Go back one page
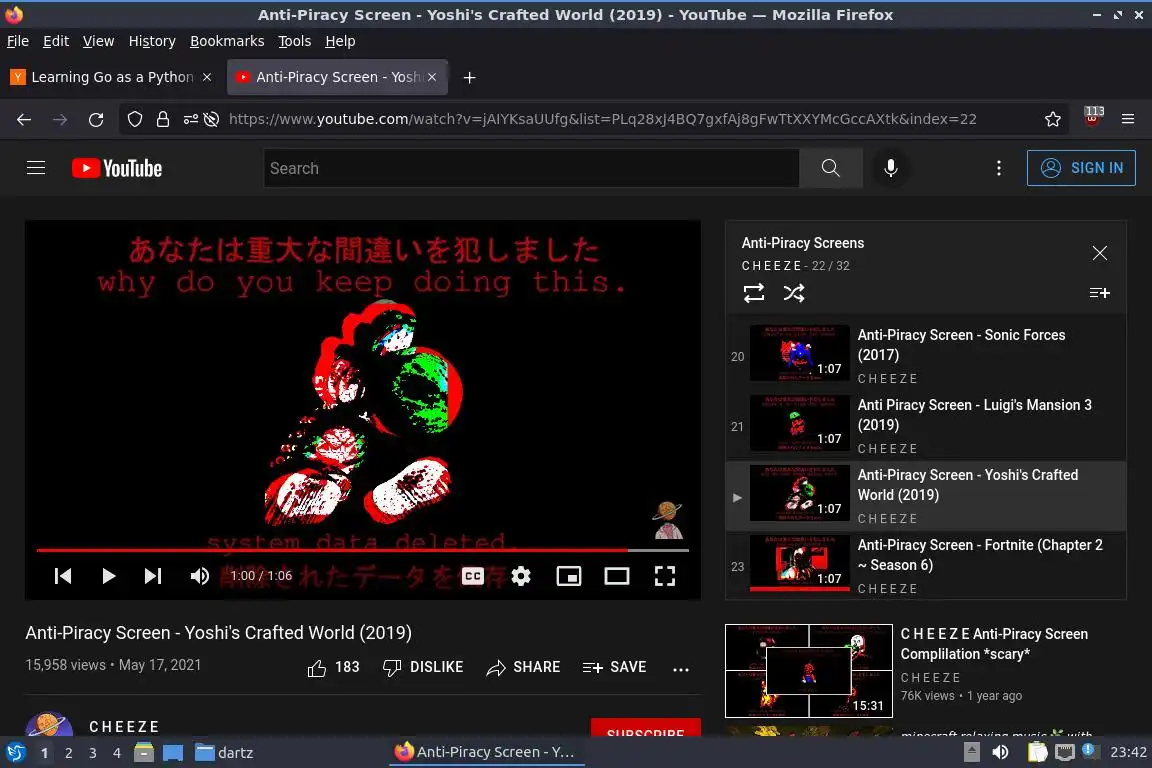 click(24, 119)
